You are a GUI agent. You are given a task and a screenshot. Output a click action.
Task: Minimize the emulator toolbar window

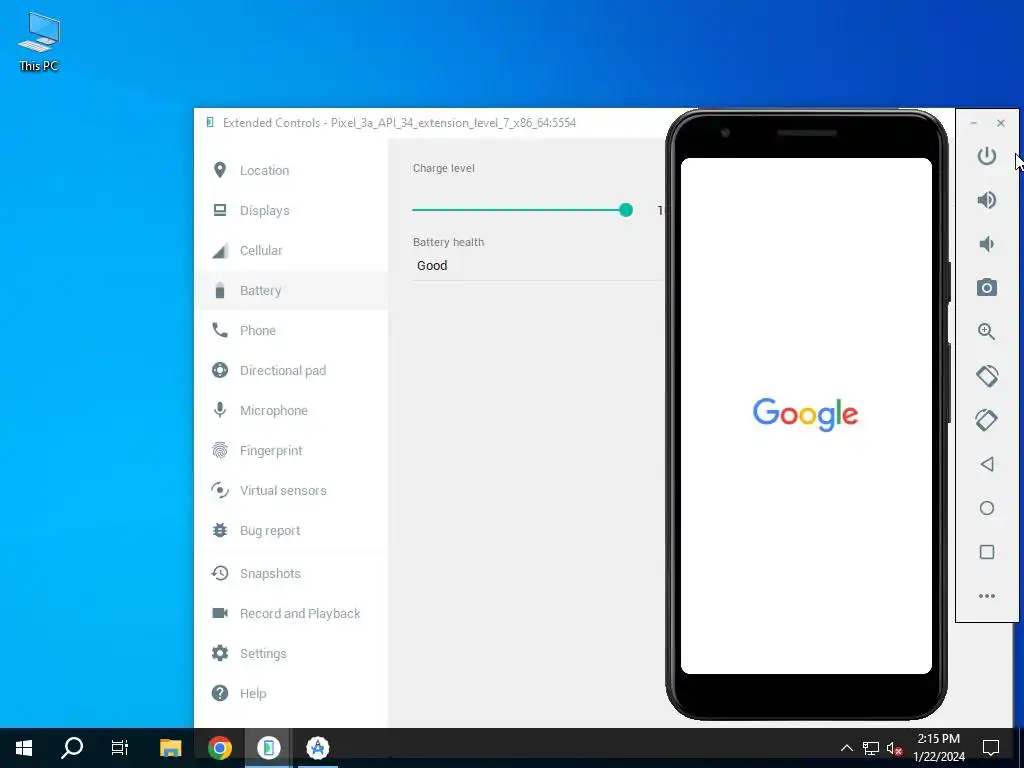[974, 123]
